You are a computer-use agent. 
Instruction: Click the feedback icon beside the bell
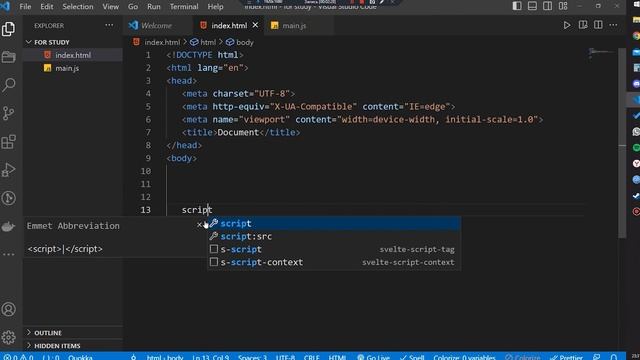click(597, 357)
